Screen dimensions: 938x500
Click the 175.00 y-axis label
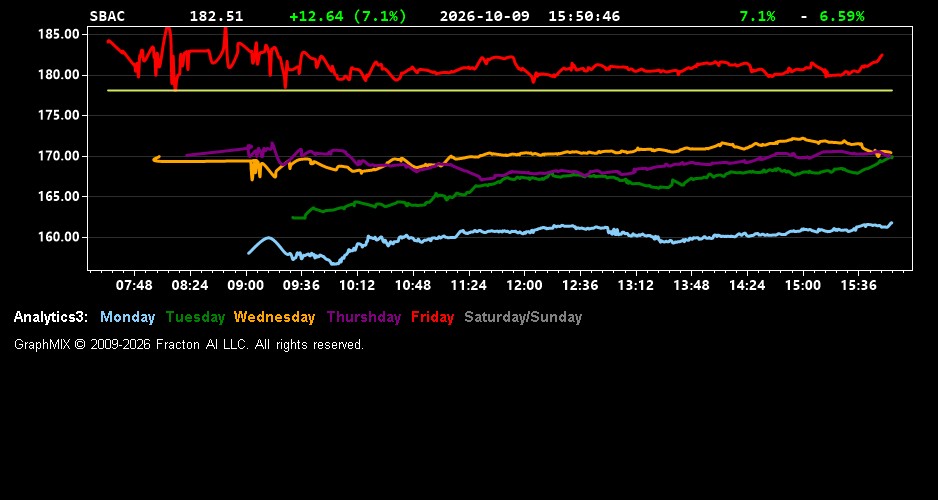pyautogui.click(x=59, y=115)
